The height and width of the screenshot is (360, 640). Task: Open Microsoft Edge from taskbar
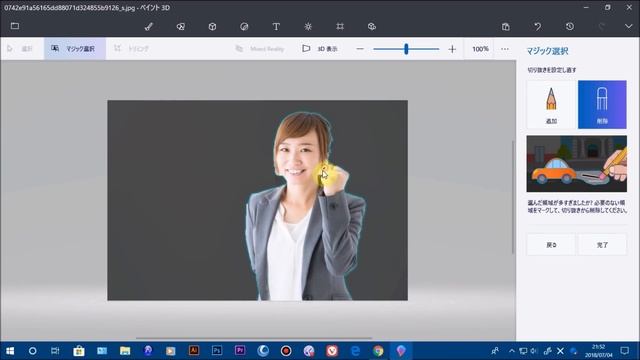(355, 351)
